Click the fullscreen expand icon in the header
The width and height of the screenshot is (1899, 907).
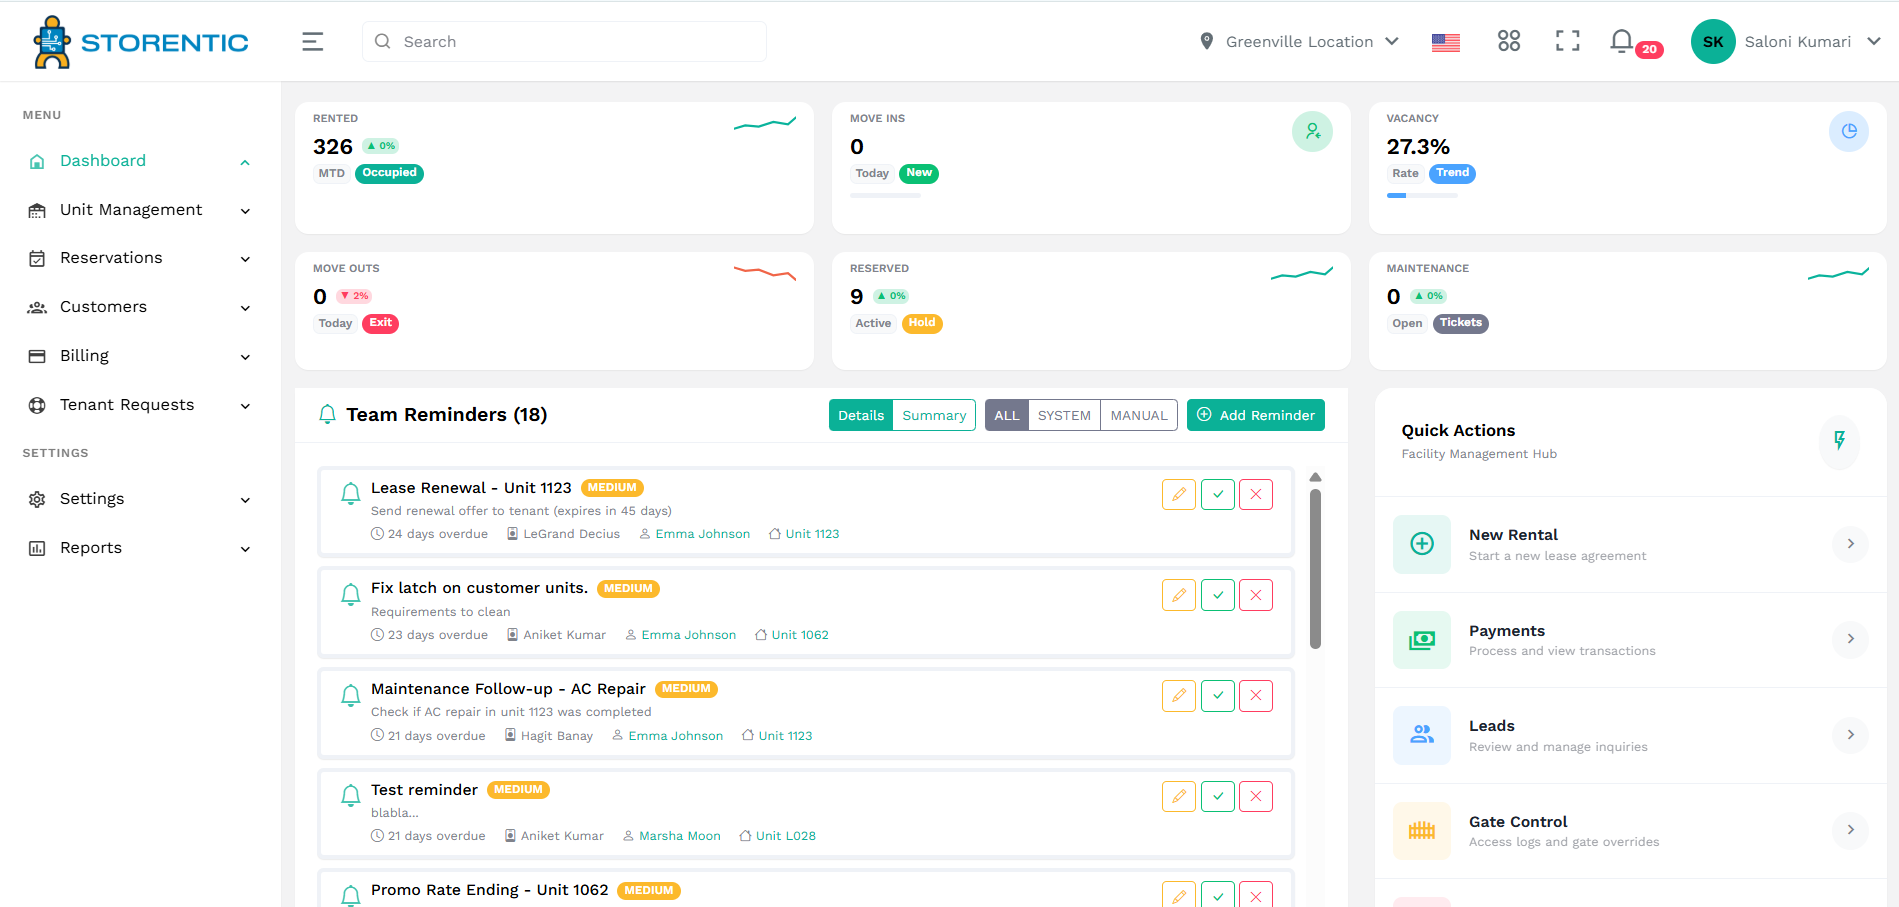[1566, 41]
